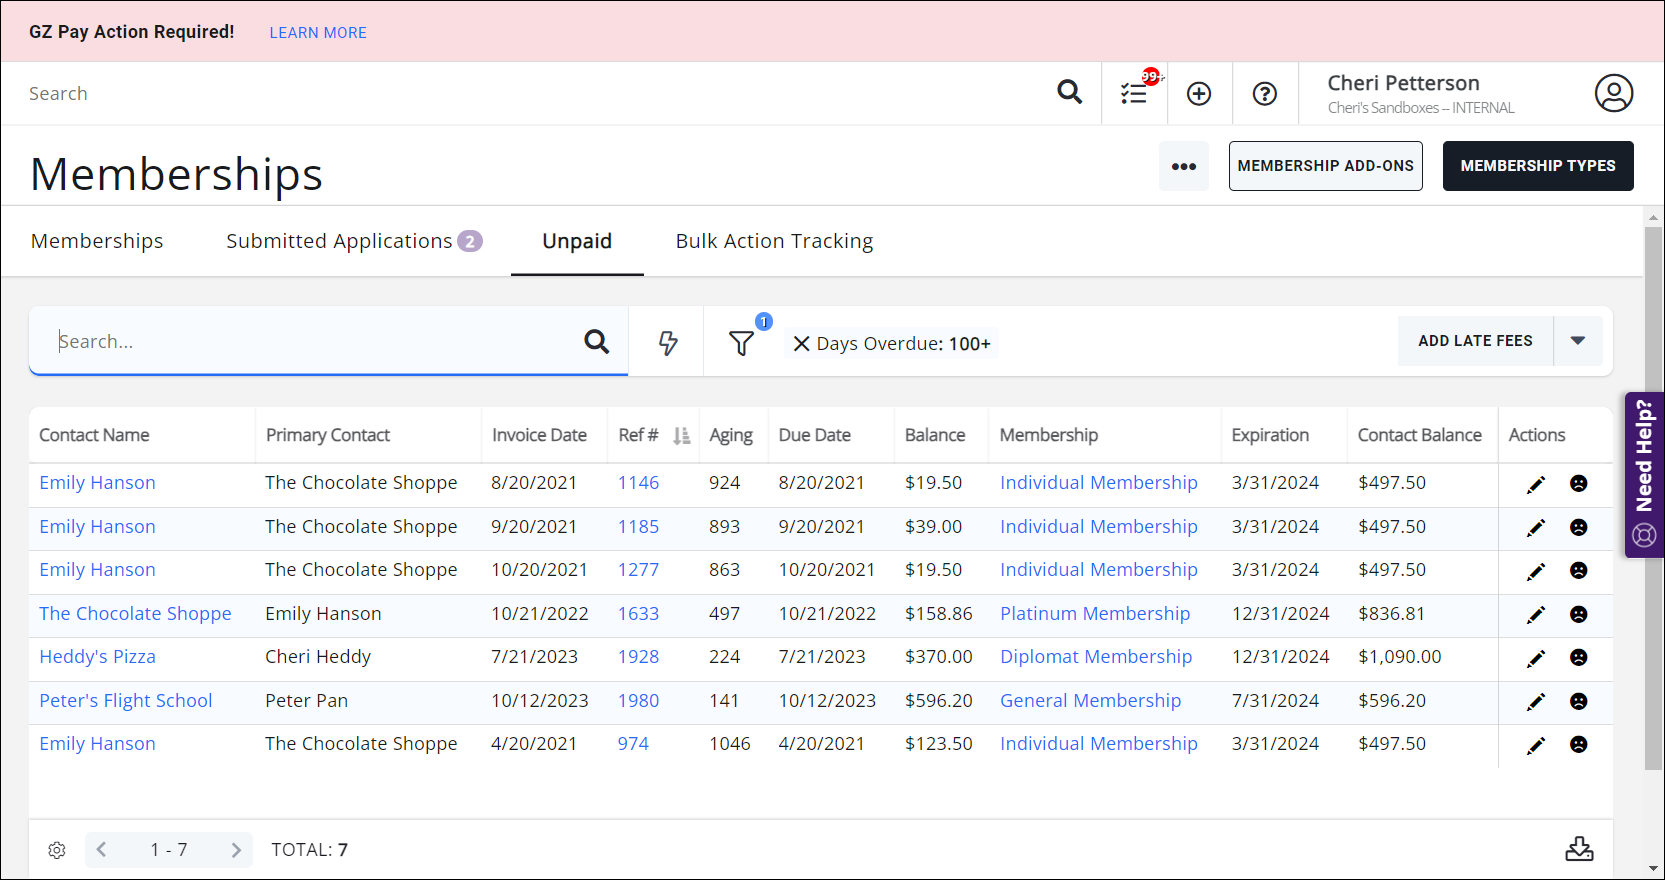Edit the Heddy's Pizza row with pencil
1665x880 pixels.
coord(1536,658)
